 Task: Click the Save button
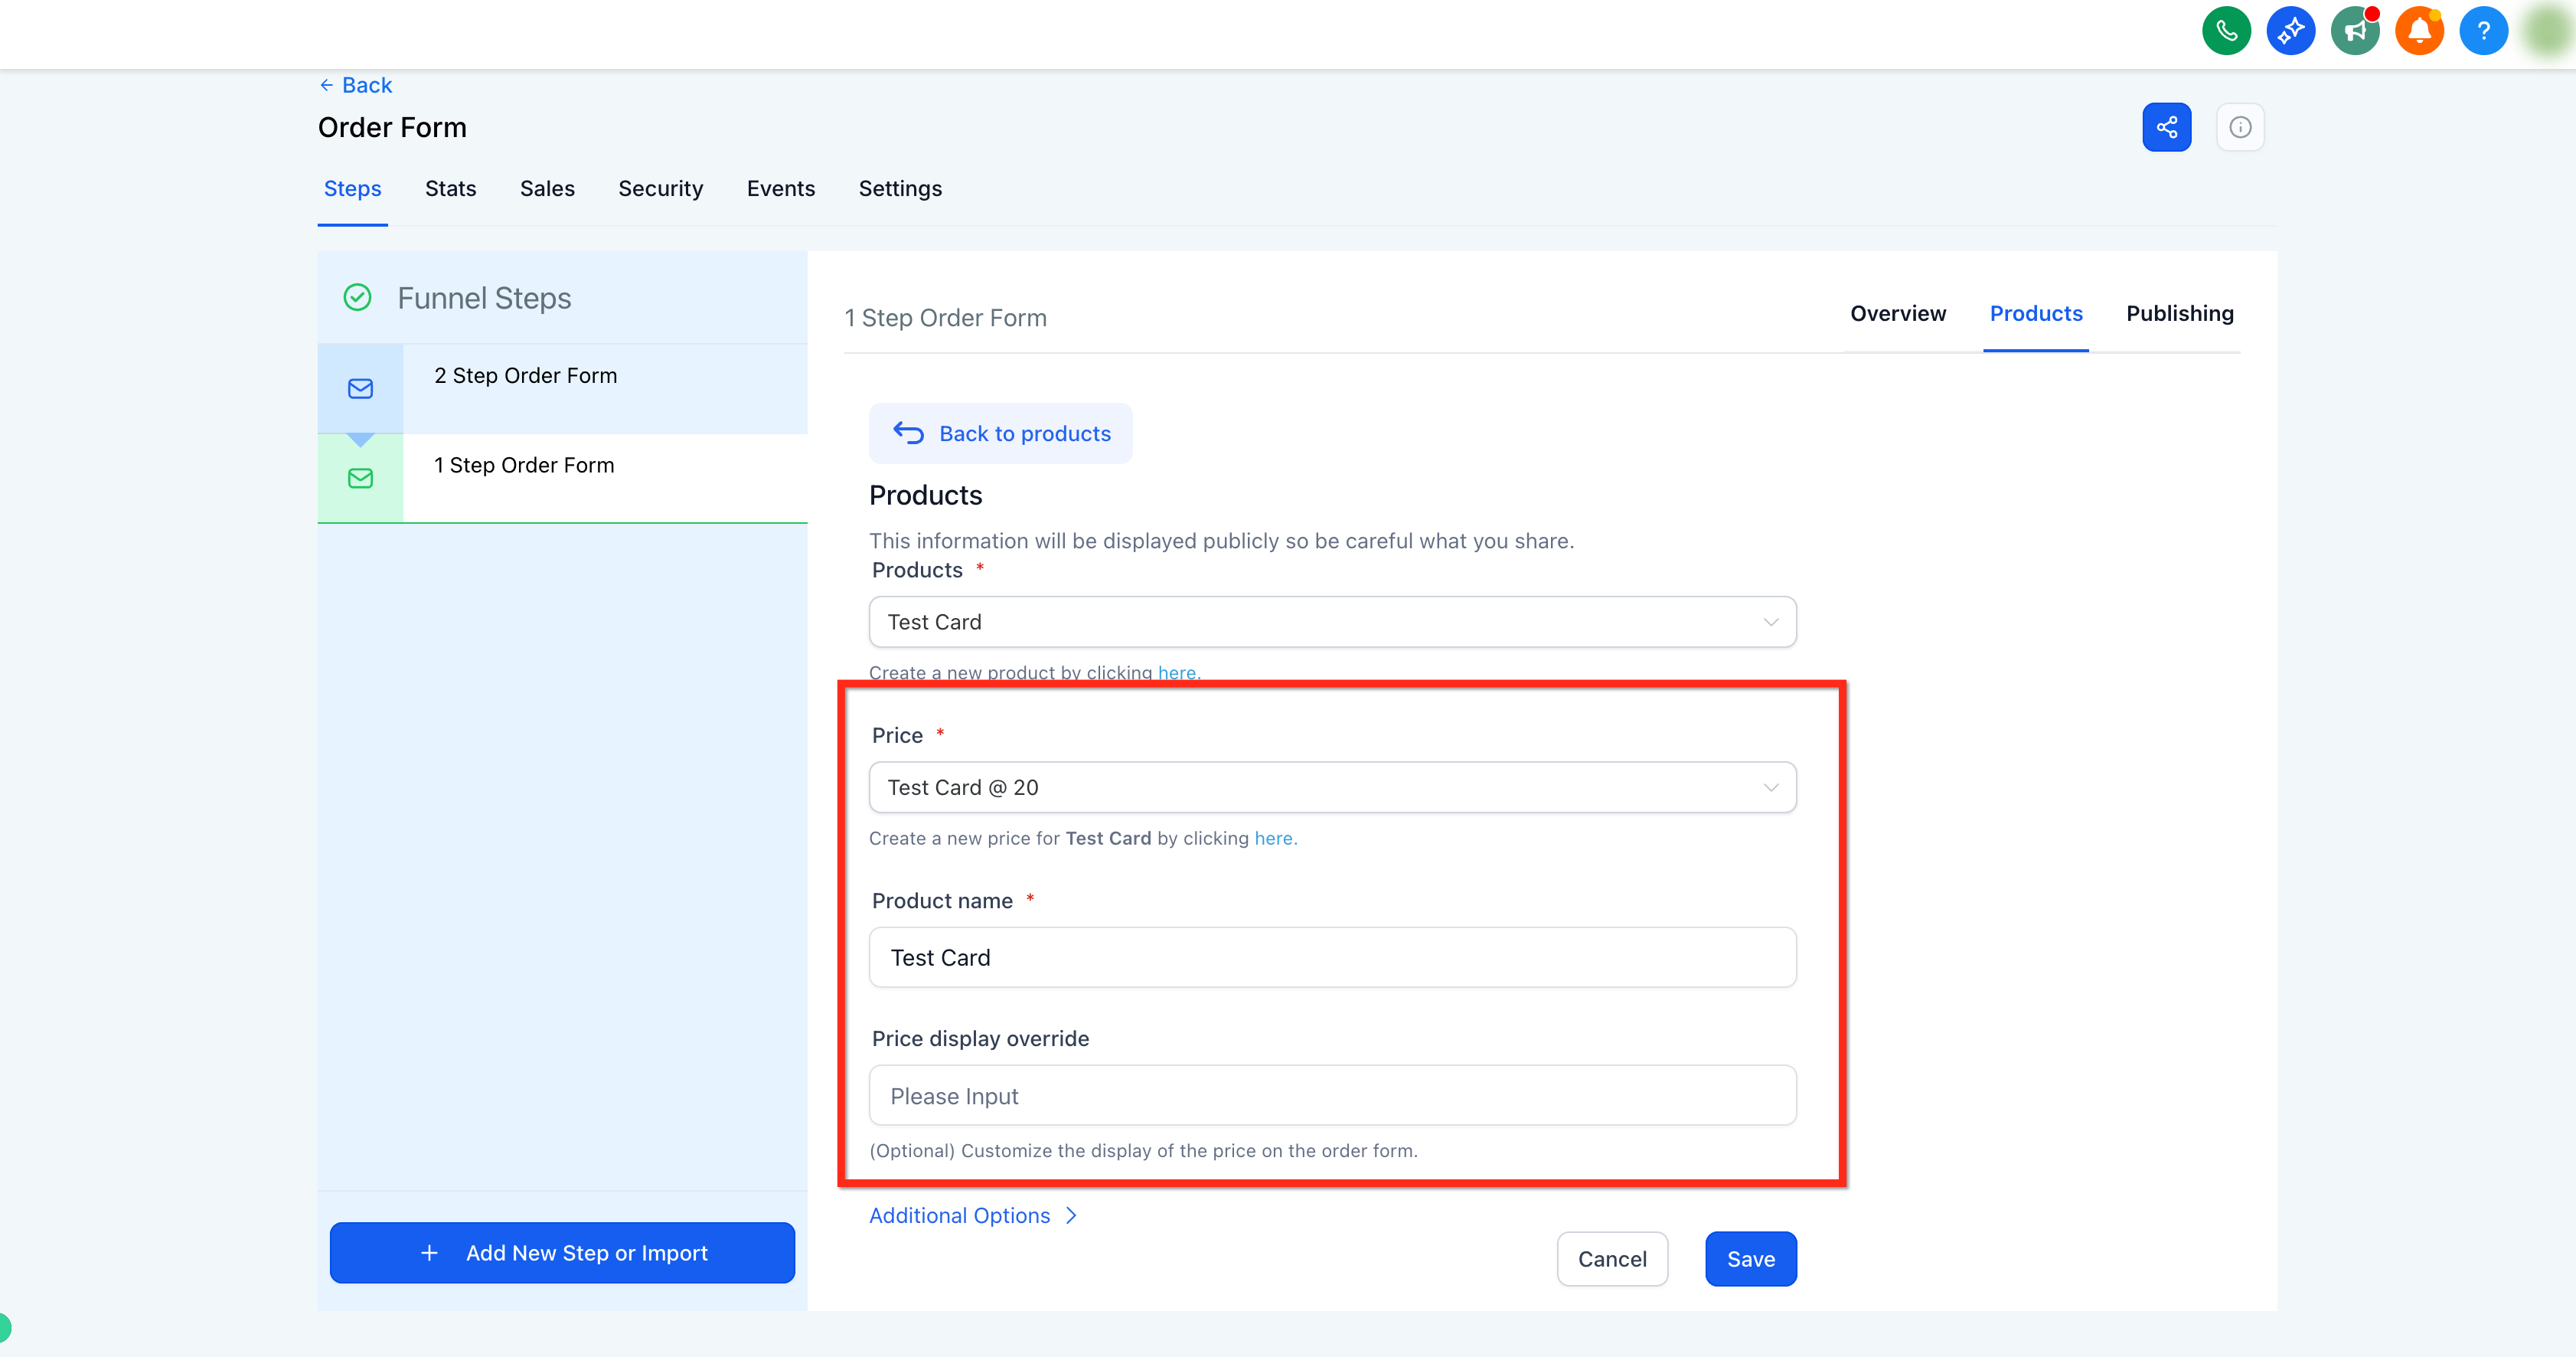pos(1751,1259)
